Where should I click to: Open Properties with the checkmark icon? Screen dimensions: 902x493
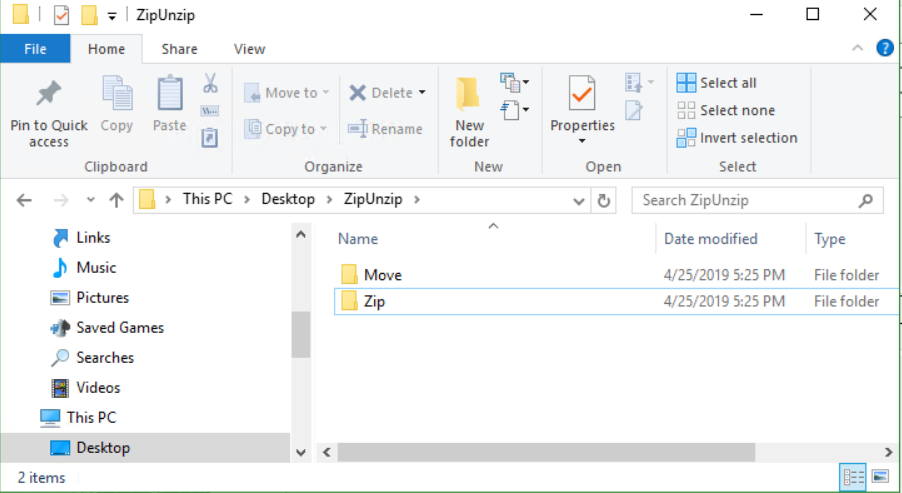[582, 95]
